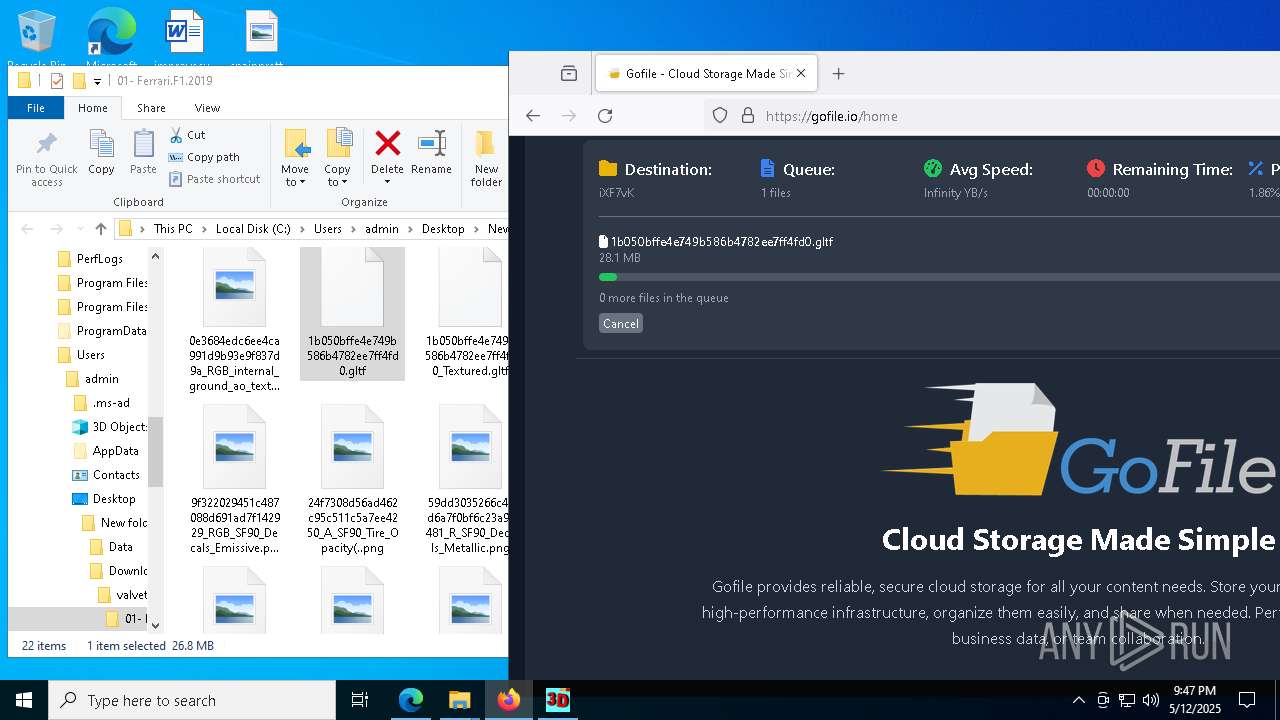The image size is (1280, 720).
Task: Select PerfLogs in navigation tree
Action: coord(100,259)
